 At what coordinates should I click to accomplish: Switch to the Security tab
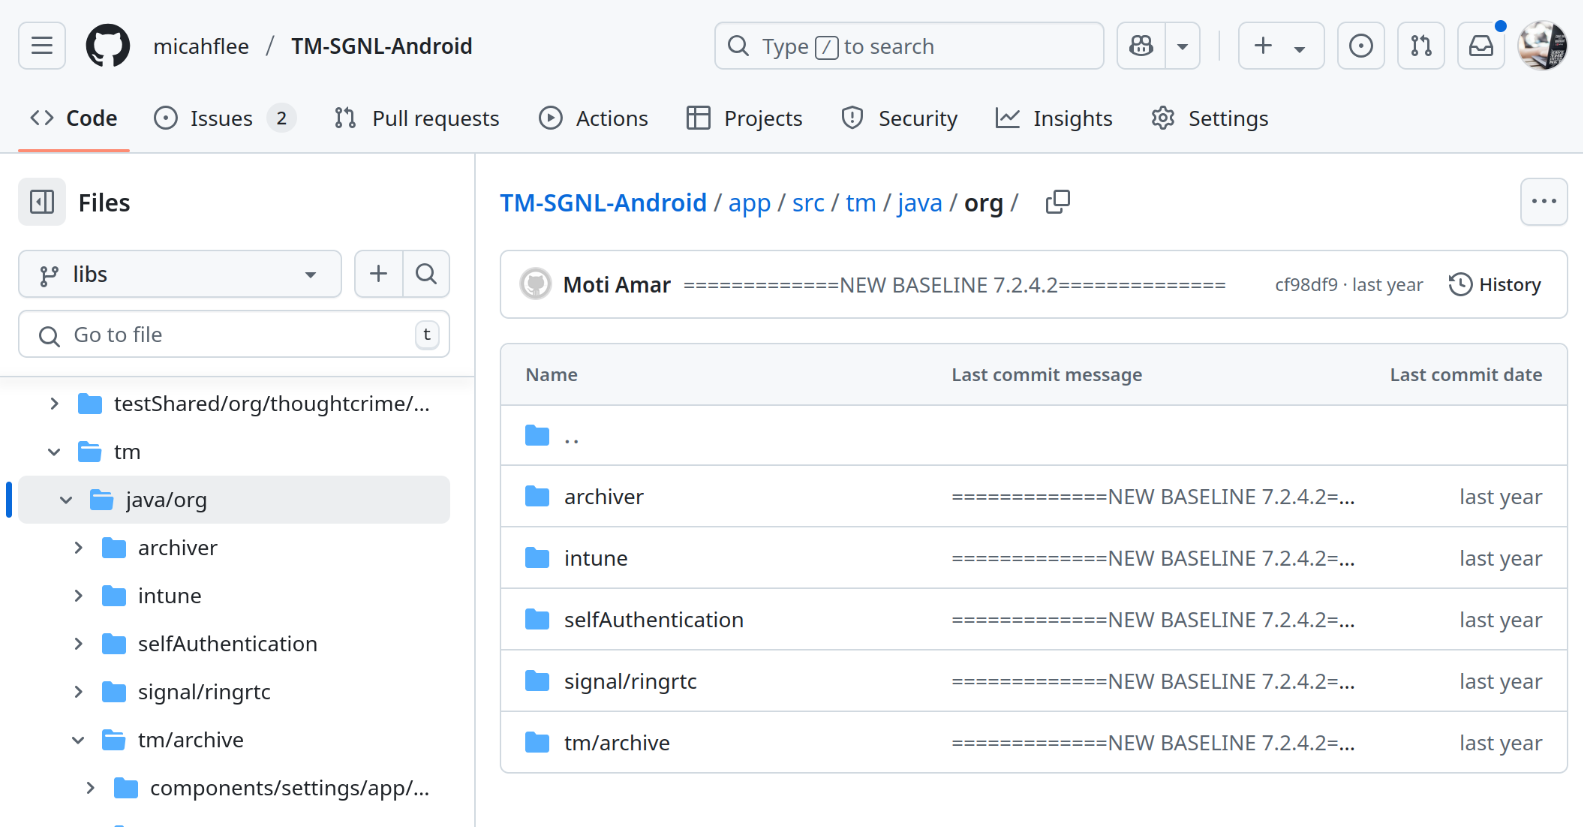point(899,118)
